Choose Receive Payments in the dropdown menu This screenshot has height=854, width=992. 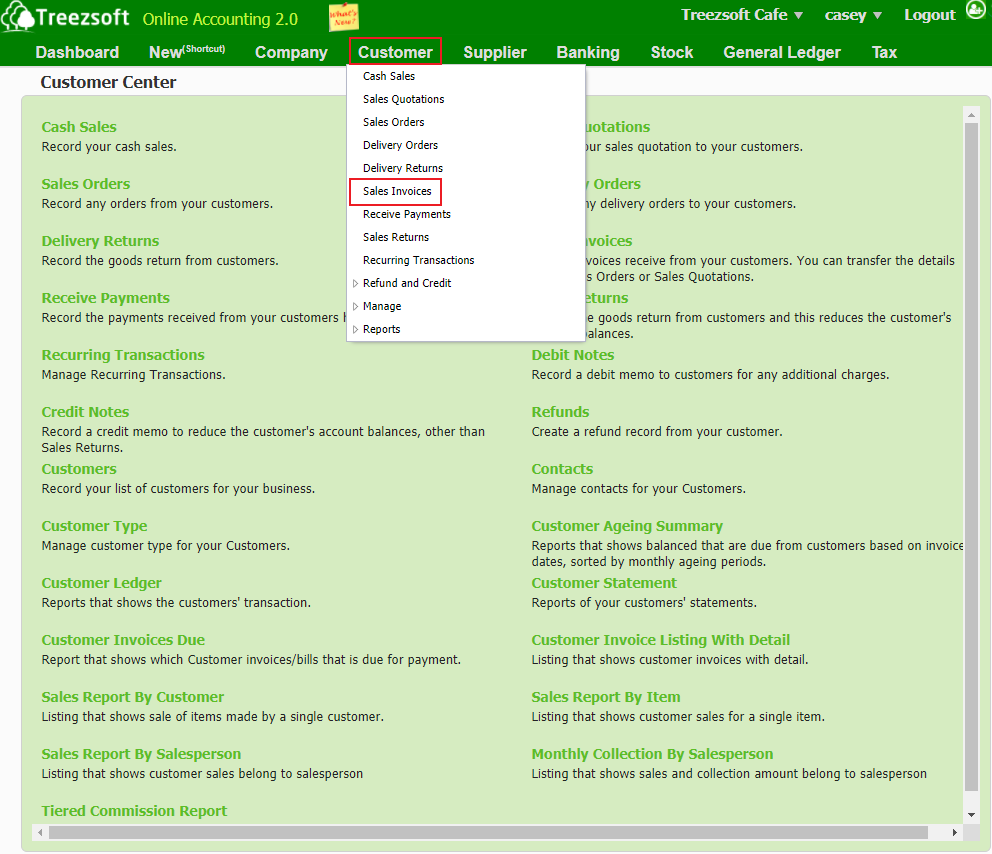coord(406,214)
